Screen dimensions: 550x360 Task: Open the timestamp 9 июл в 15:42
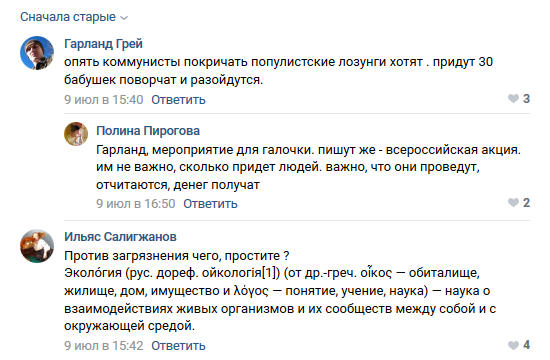[103, 346]
